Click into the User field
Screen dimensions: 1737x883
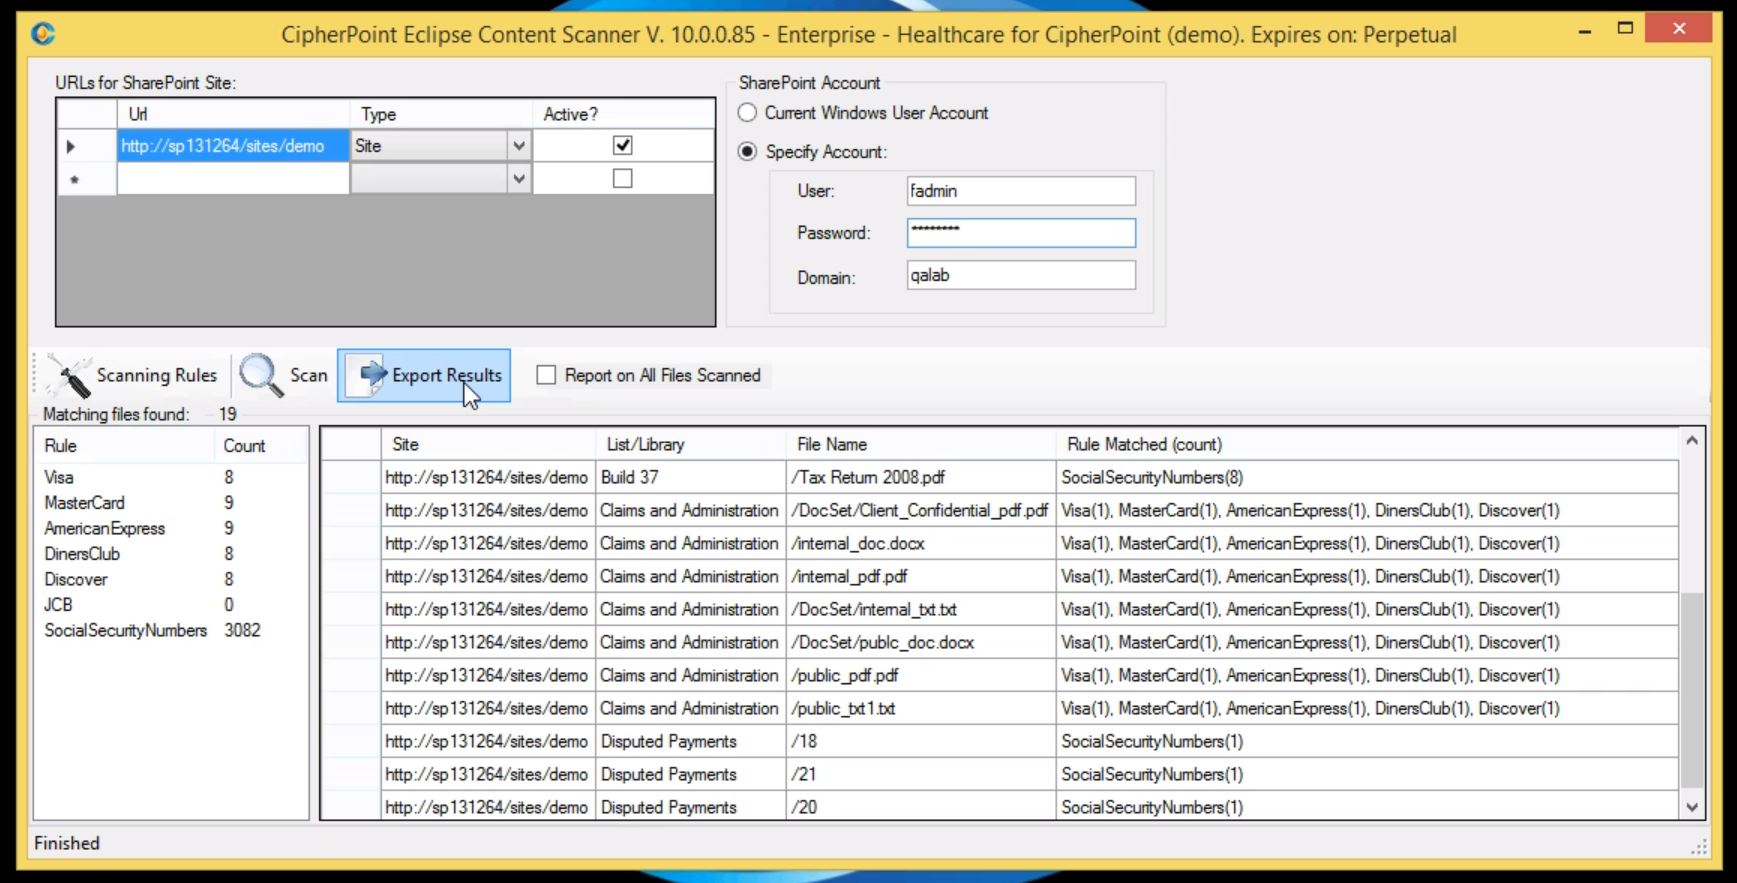[x=1021, y=191]
